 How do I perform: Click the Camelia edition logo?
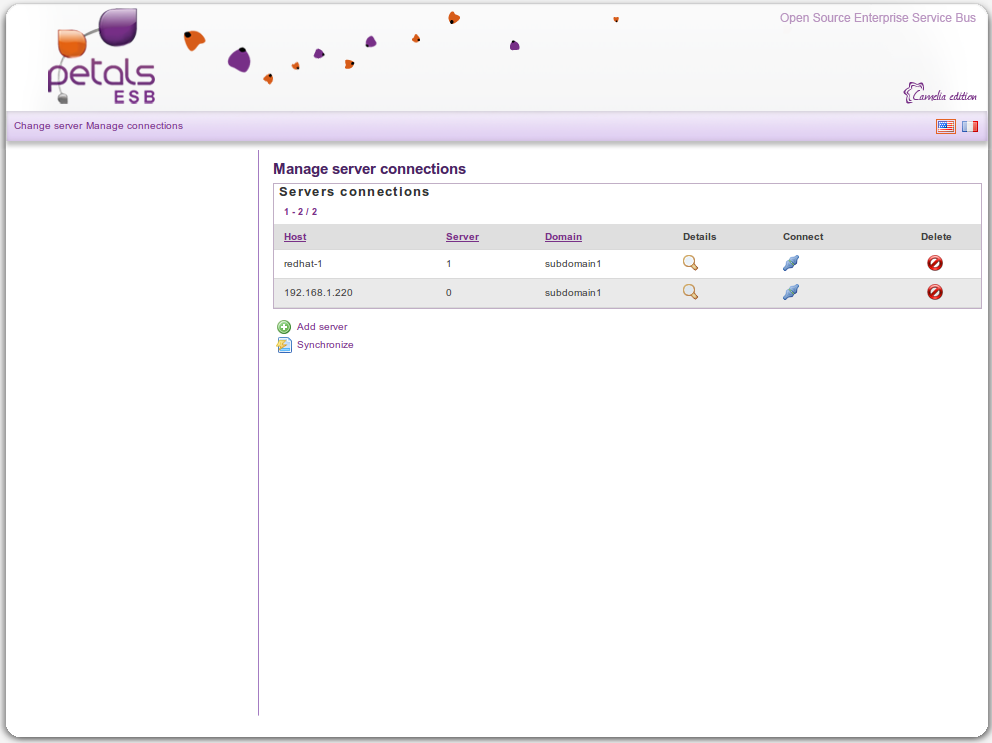tap(940, 95)
